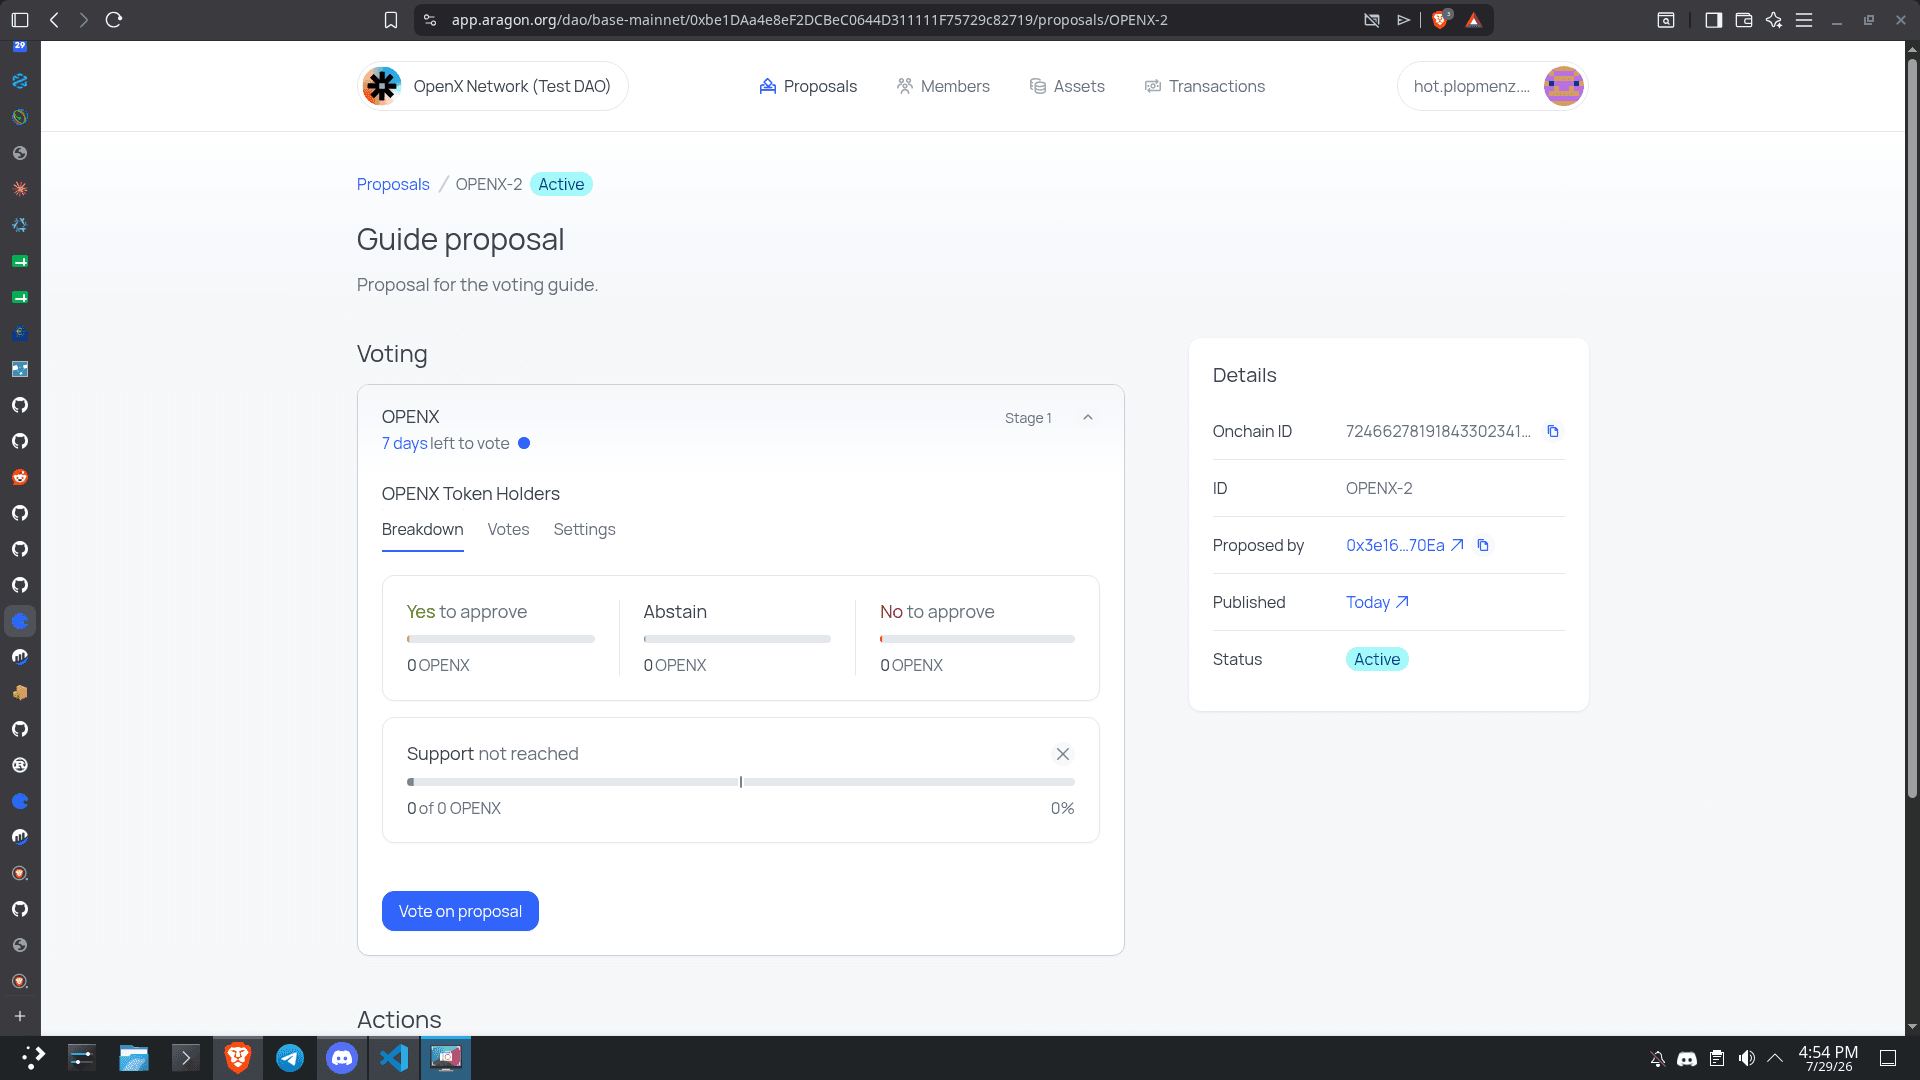Open Leo AI assistant
This screenshot has height=1080, width=1920.
(1774, 20)
